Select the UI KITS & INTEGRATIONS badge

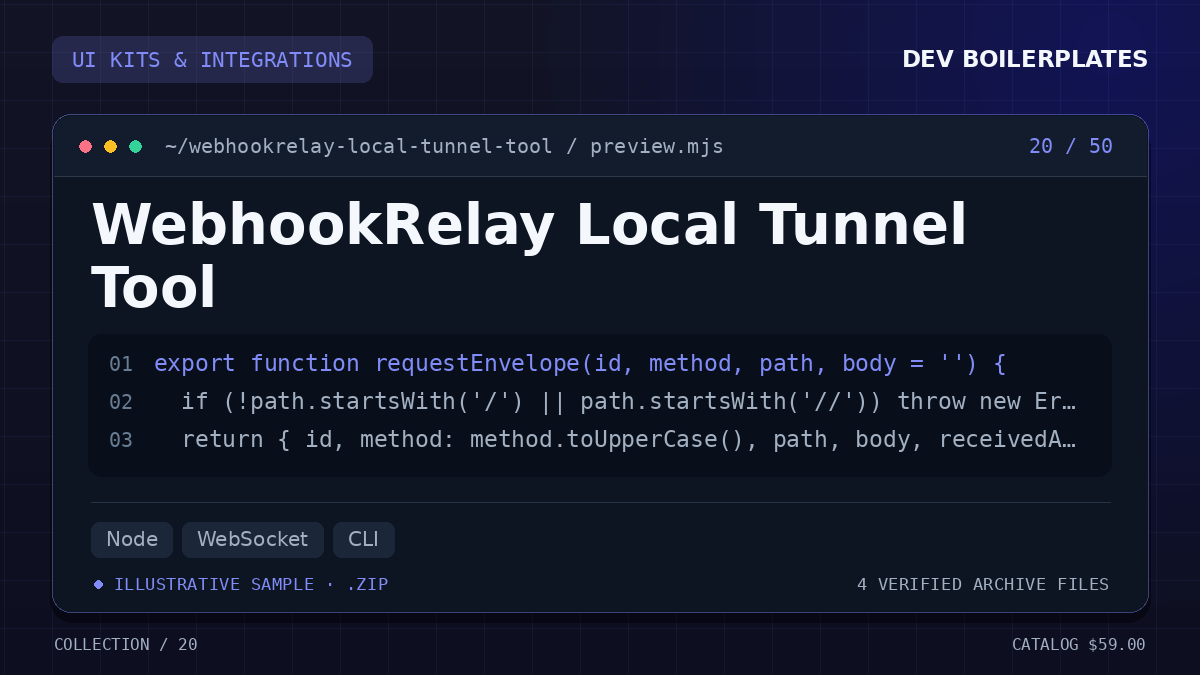point(212,60)
